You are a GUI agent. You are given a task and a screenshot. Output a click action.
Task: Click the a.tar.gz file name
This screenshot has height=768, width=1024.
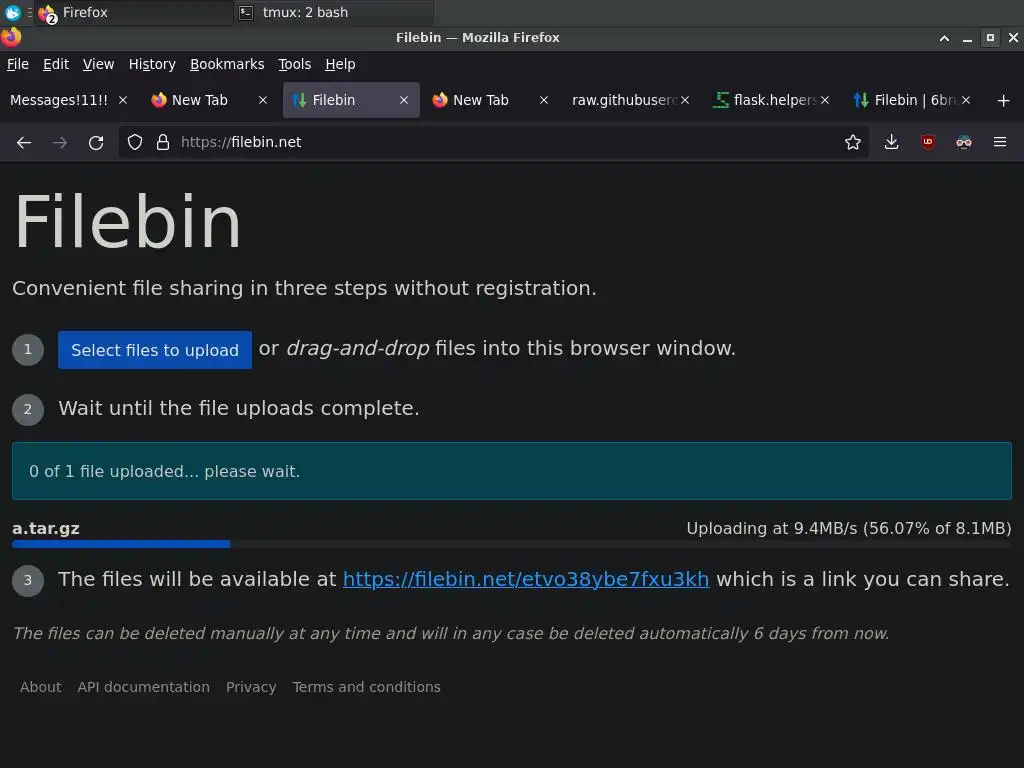pyautogui.click(x=46, y=528)
